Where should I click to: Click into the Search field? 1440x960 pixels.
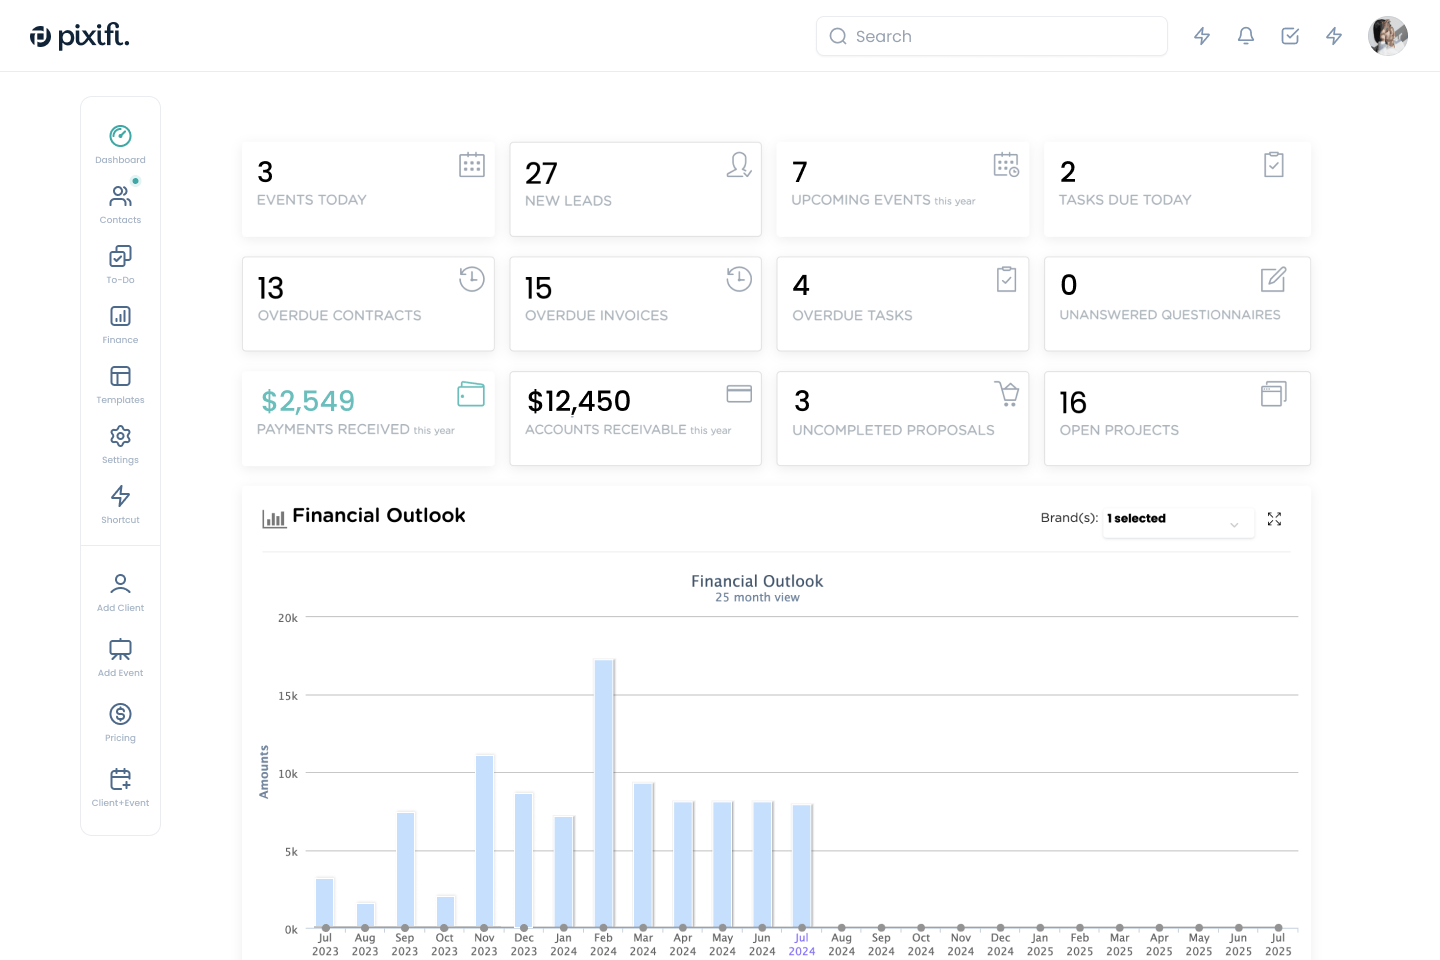click(992, 36)
